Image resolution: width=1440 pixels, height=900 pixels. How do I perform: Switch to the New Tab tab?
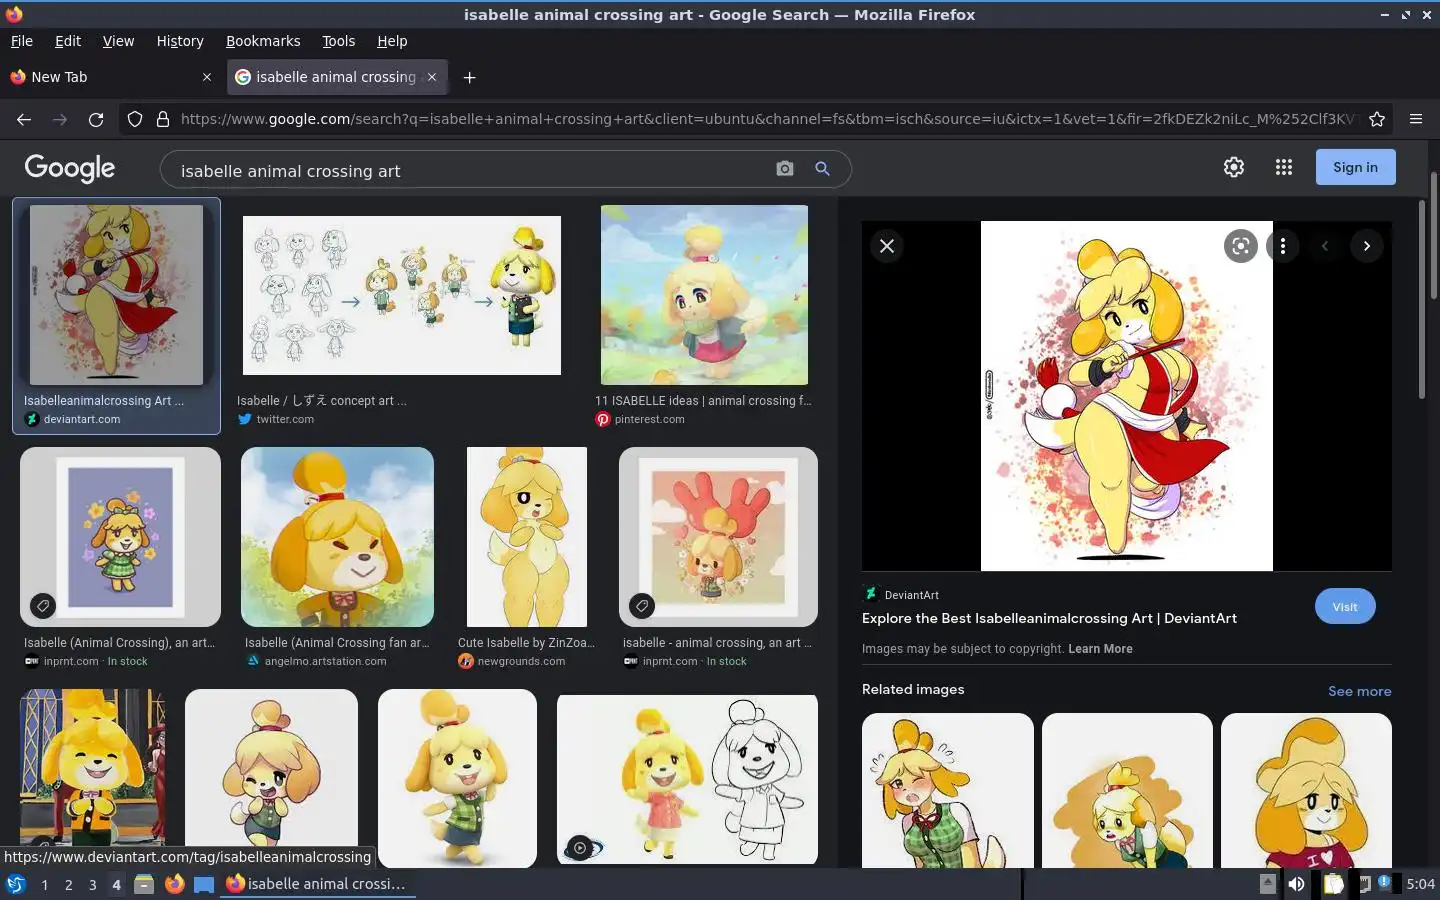click(x=110, y=77)
